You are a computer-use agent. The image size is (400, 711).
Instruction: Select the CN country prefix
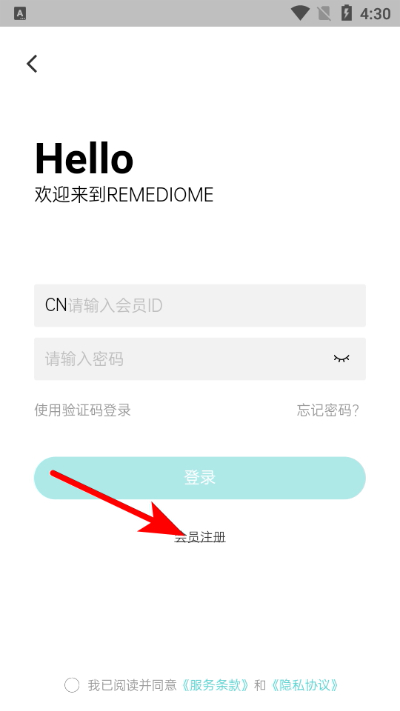[x=56, y=305]
